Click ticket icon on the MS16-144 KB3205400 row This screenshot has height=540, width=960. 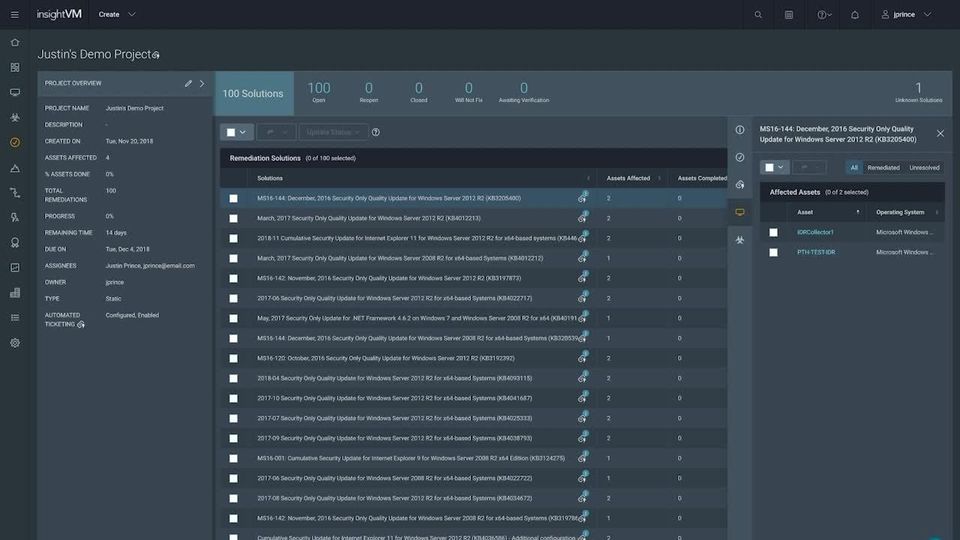coord(582,197)
